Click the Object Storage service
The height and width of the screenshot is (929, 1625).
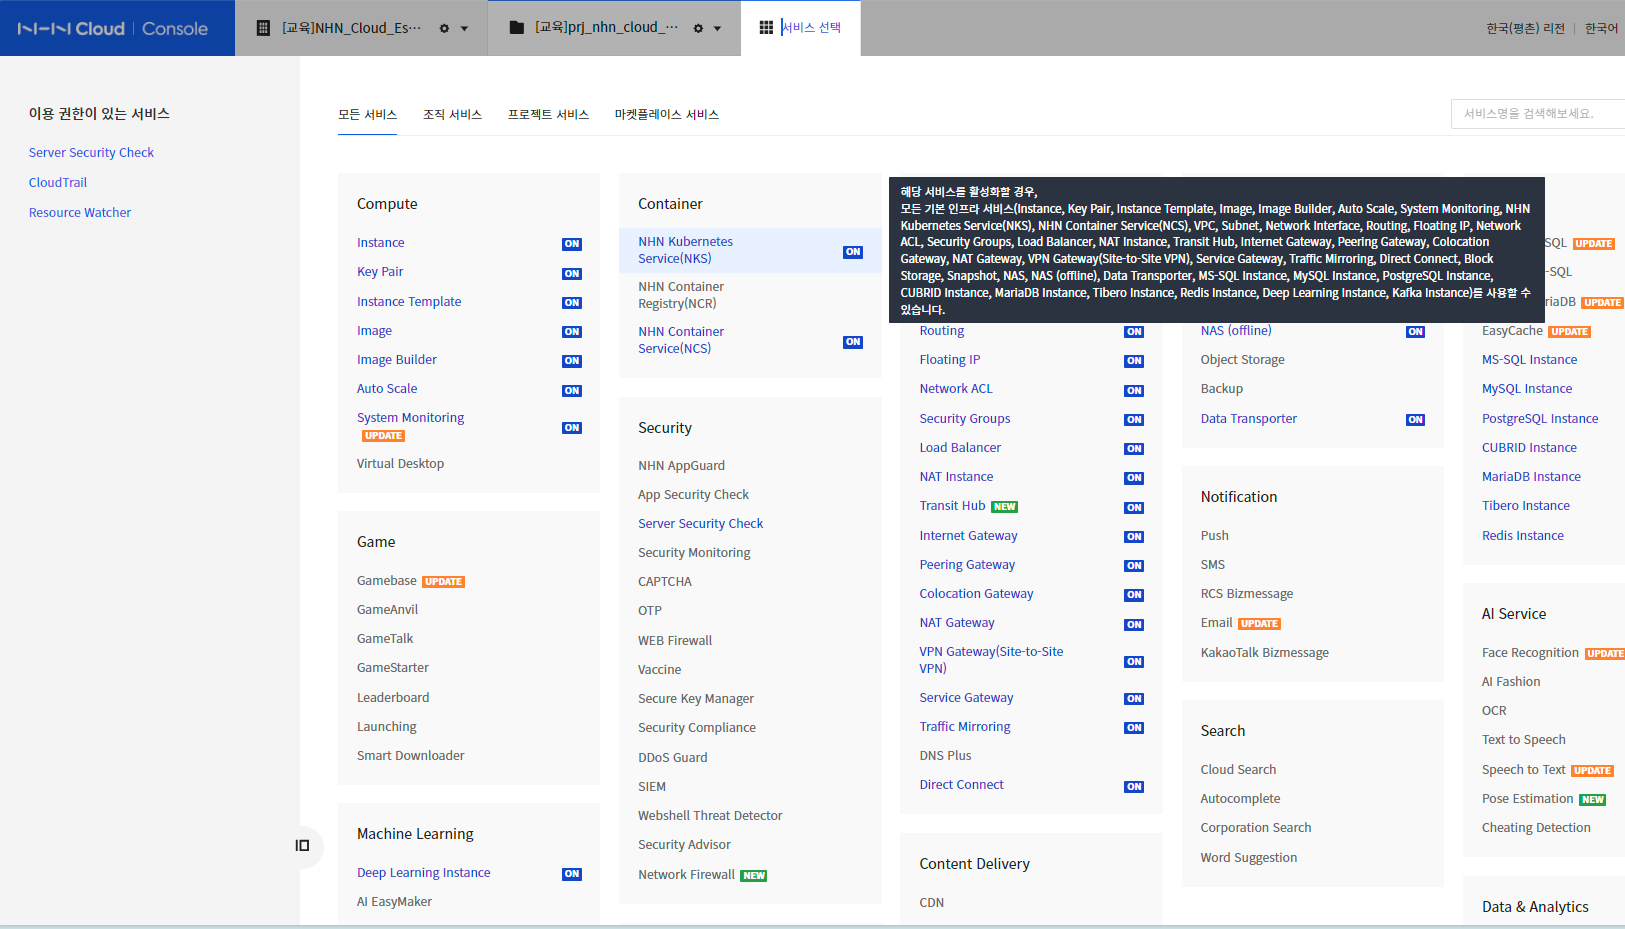[1243, 360]
